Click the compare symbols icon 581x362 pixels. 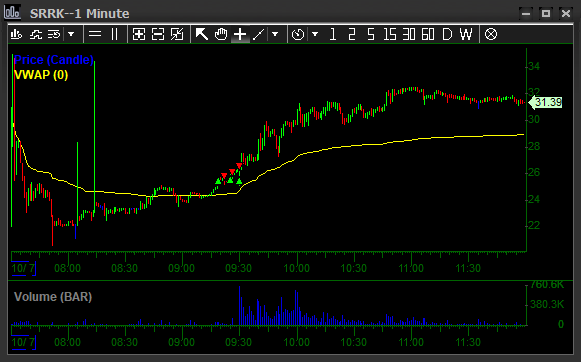point(54,34)
